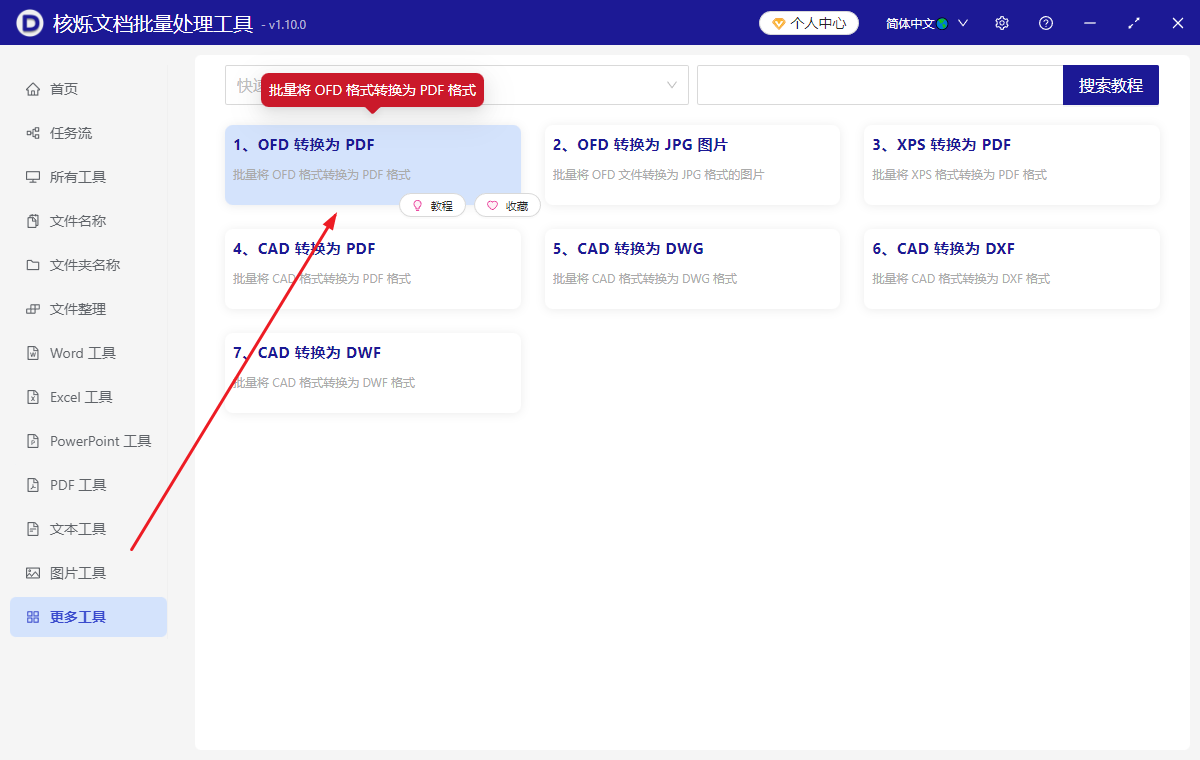Click the Excel 工具 sheet icon
Viewport: 1200px width, 760px height.
pos(33,397)
